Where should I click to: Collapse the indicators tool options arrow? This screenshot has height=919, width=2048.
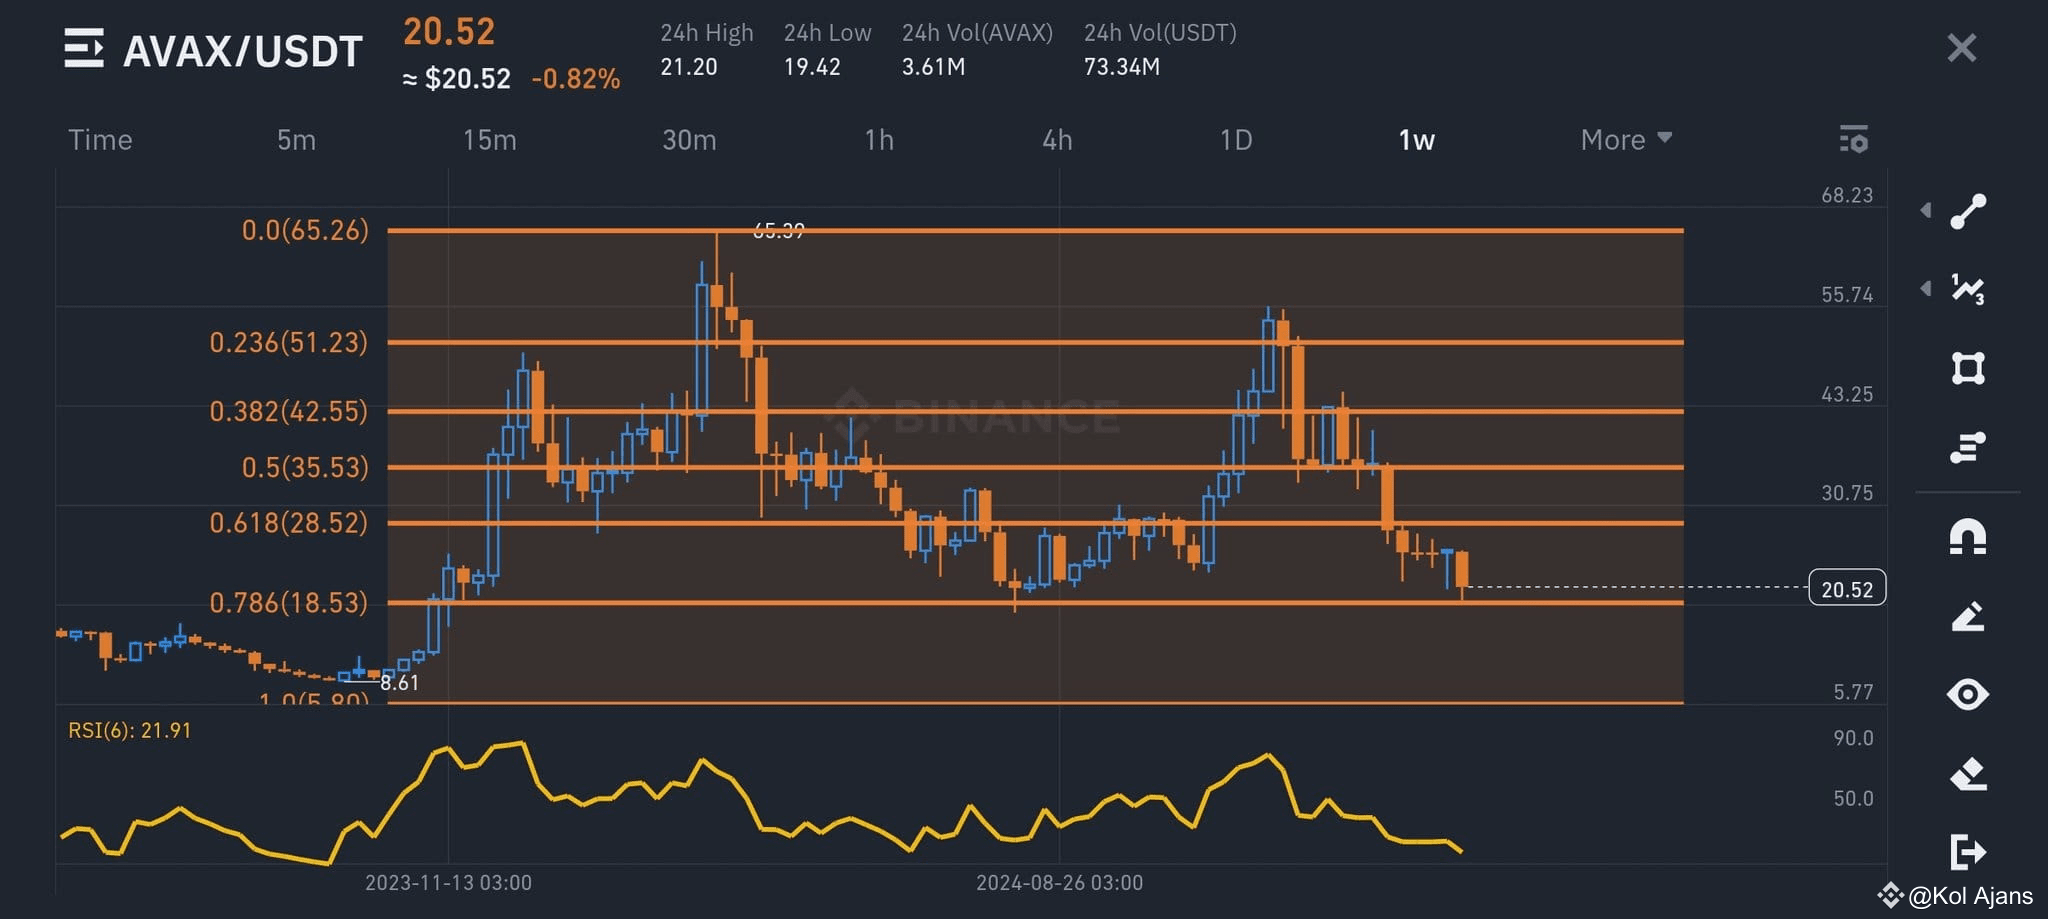click(1925, 290)
